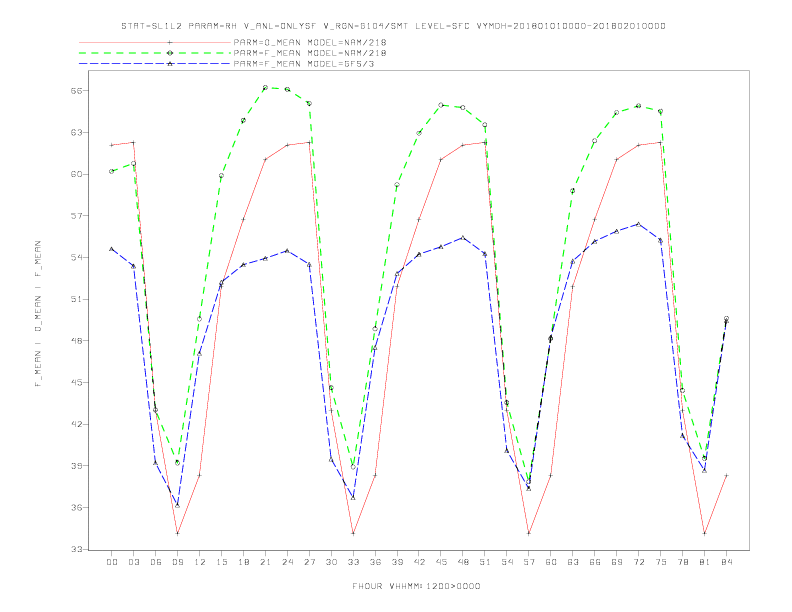
Task: Click the x-axis title FHOUR VHHMM
Action: 416,586
